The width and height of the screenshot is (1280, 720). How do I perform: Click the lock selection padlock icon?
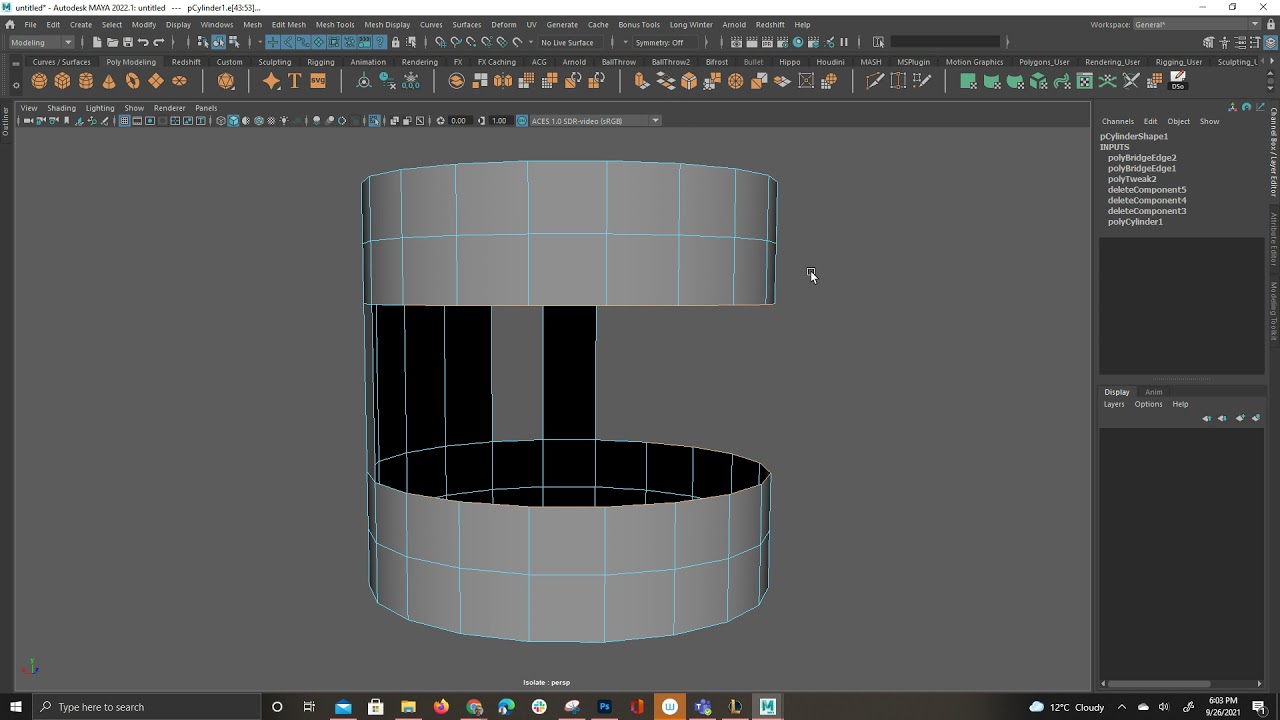(x=396, y=42)
